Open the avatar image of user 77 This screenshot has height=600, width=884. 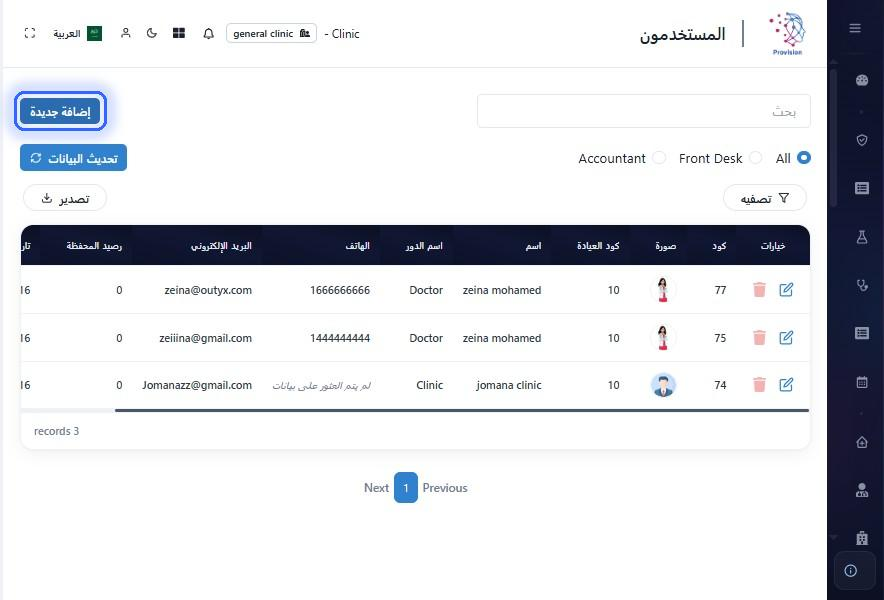pos(663,290)
